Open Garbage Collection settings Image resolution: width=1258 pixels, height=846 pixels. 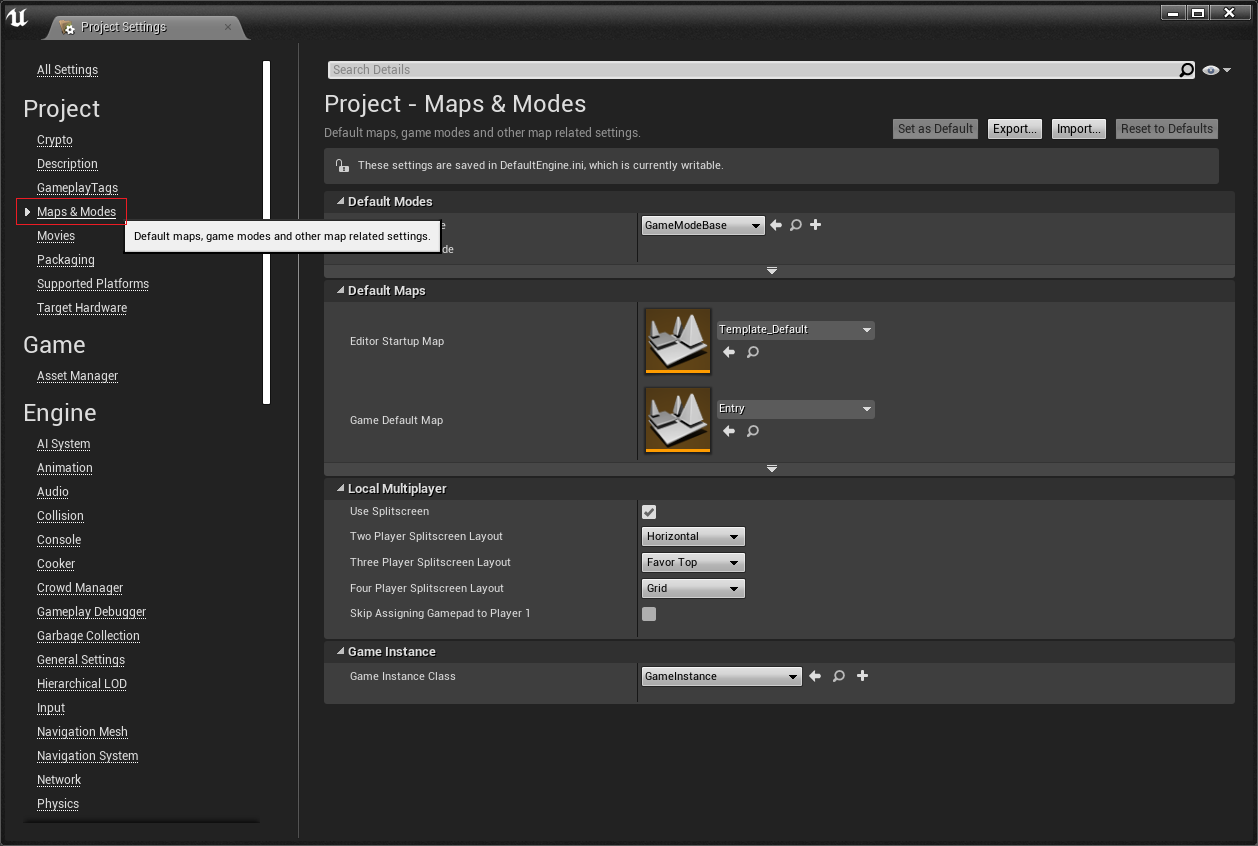(88, 636)
